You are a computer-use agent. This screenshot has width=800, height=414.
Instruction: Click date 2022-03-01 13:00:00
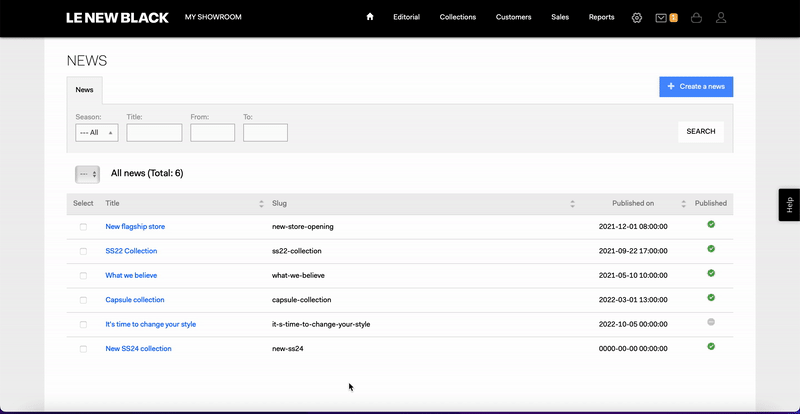[633, 300]
